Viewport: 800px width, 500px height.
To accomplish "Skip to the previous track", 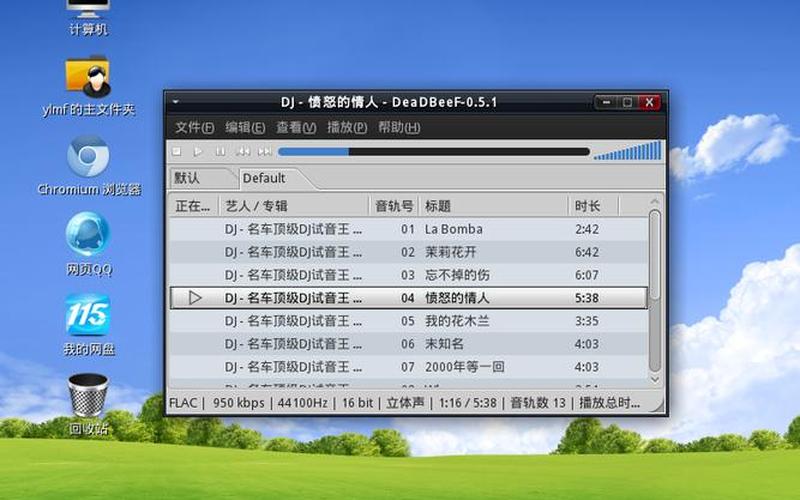I will [243, 152].
